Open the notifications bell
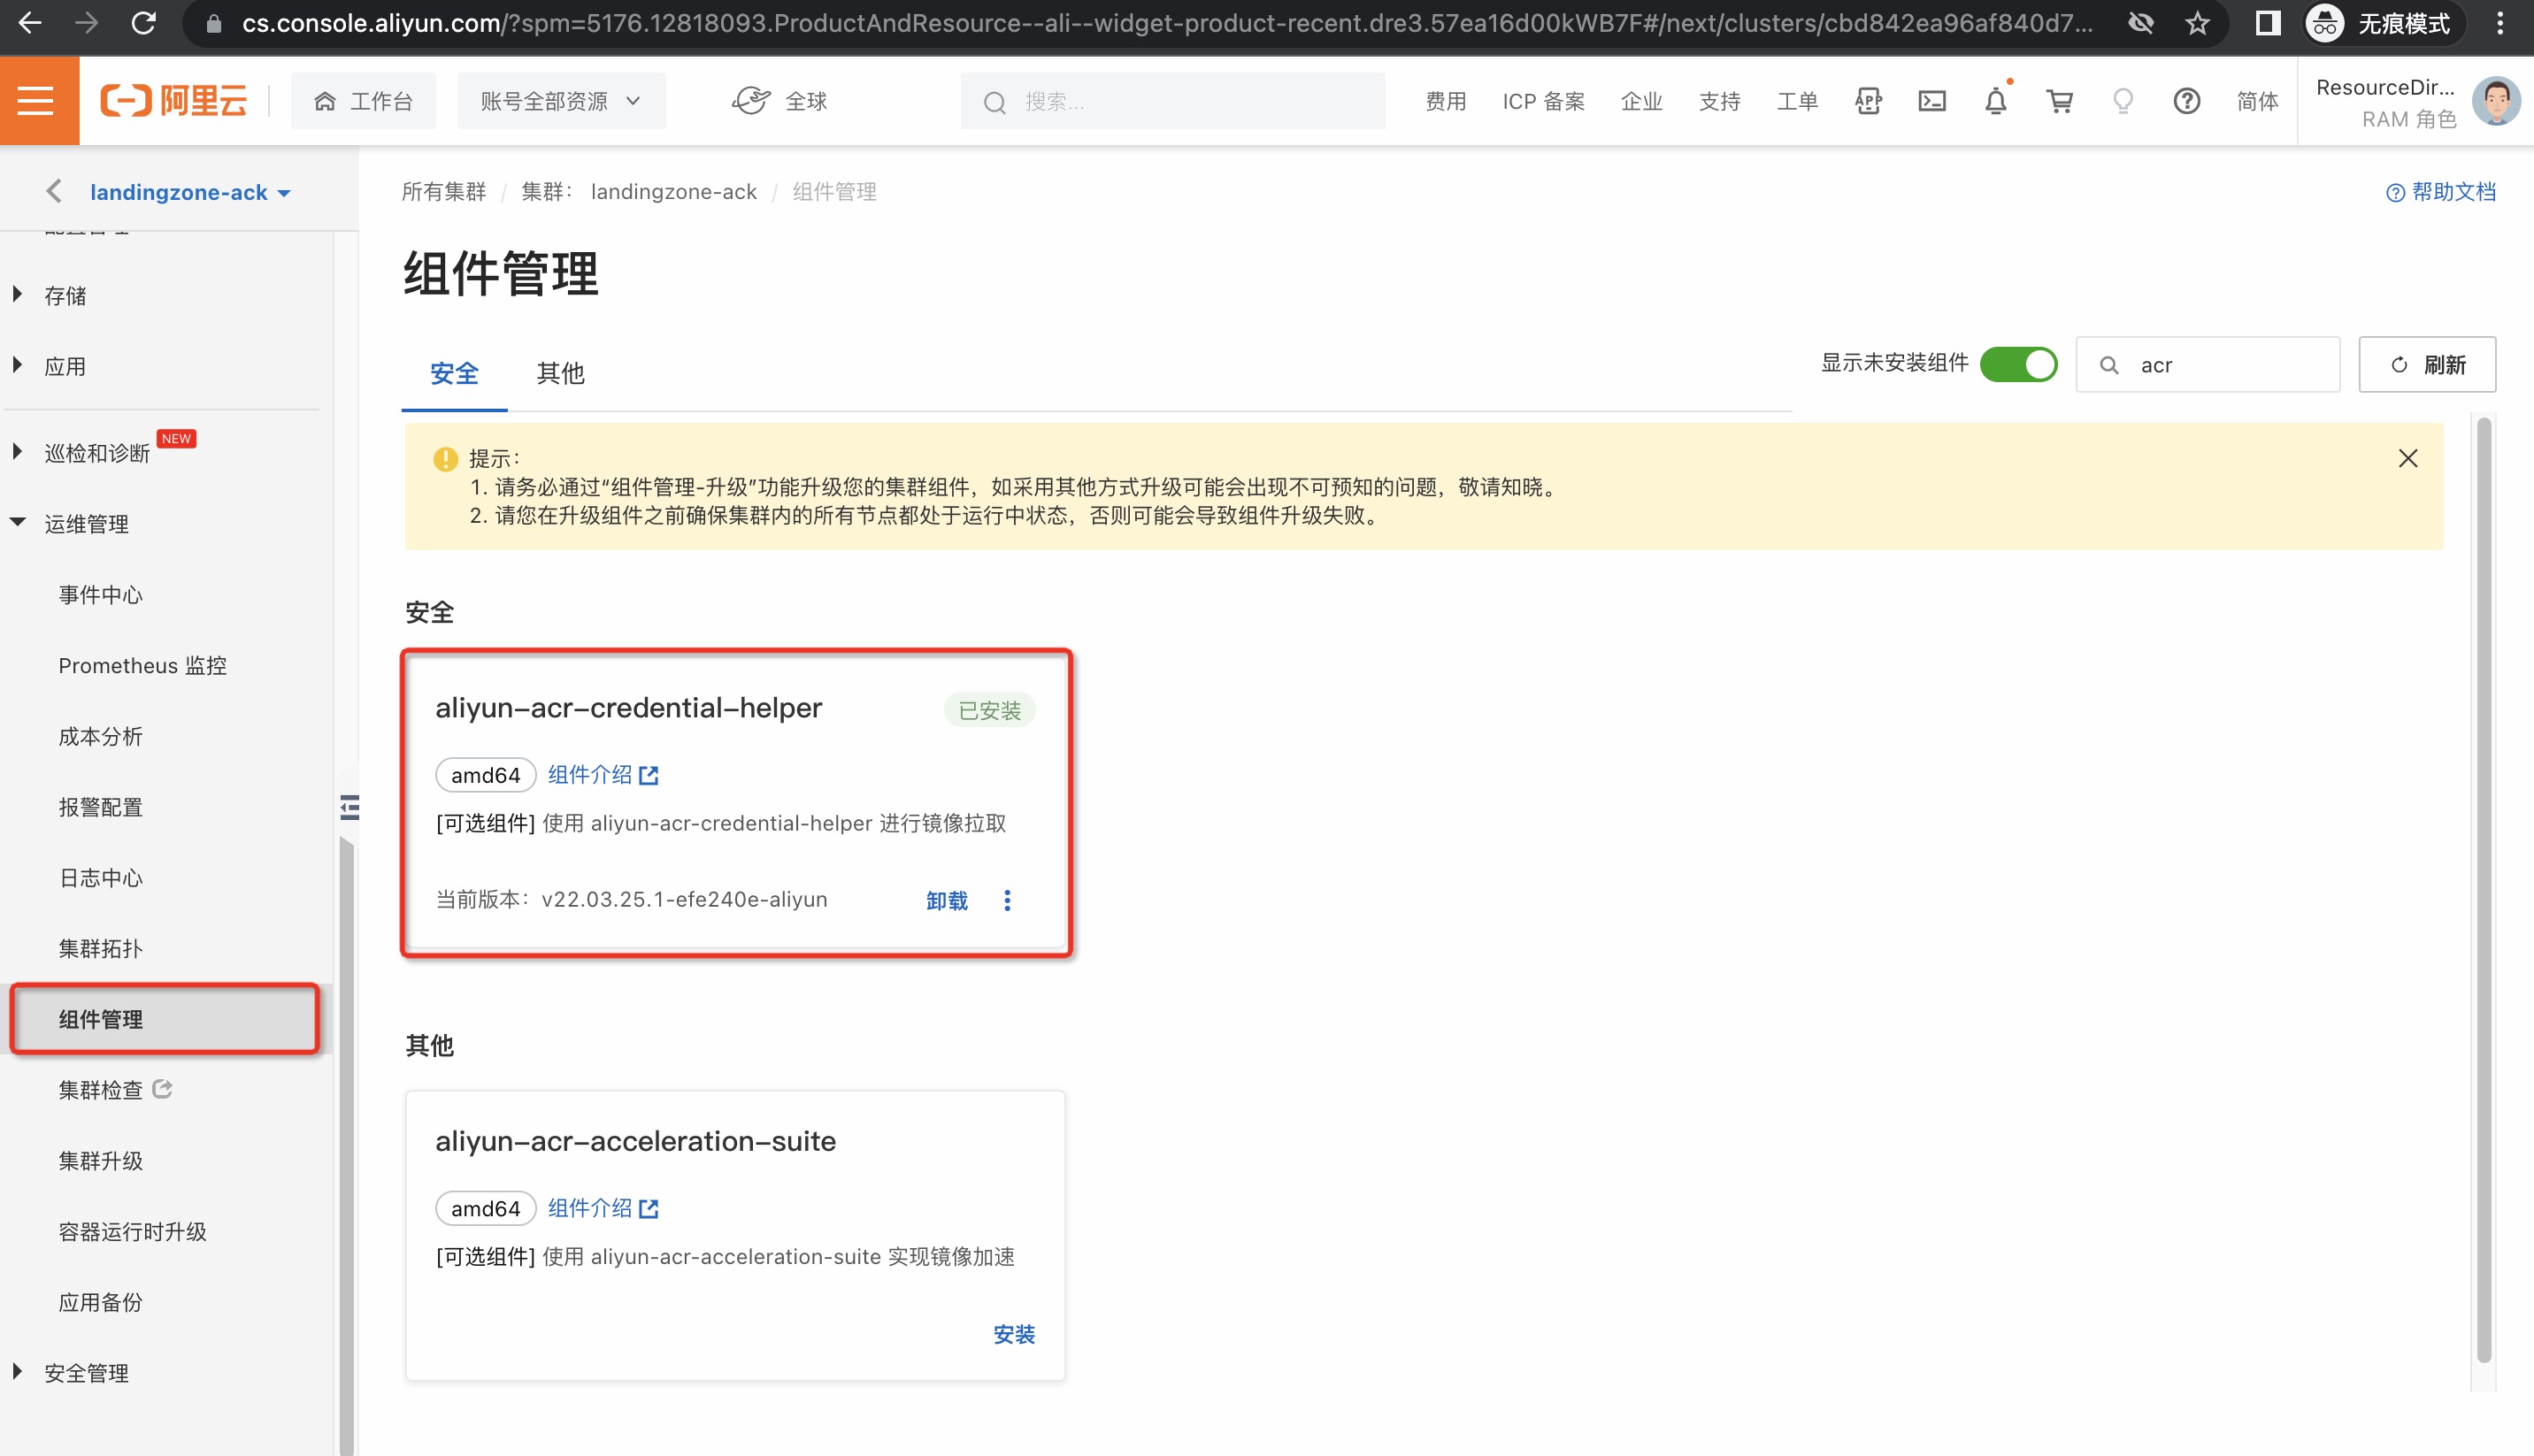This screenshot has height=1456, width=2534. click(x=1996, y=101)
